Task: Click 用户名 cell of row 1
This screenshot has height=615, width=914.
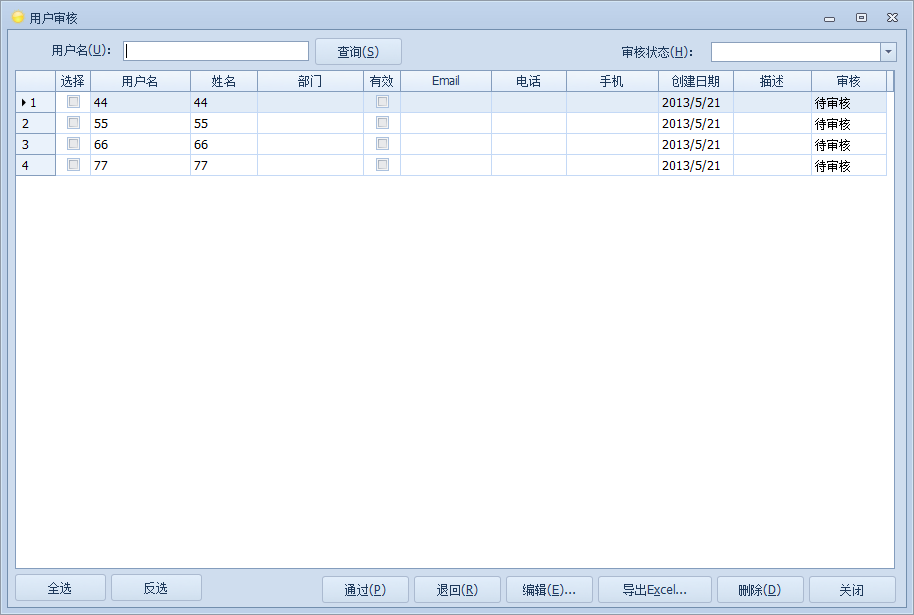Action: [x=140, y=102]
